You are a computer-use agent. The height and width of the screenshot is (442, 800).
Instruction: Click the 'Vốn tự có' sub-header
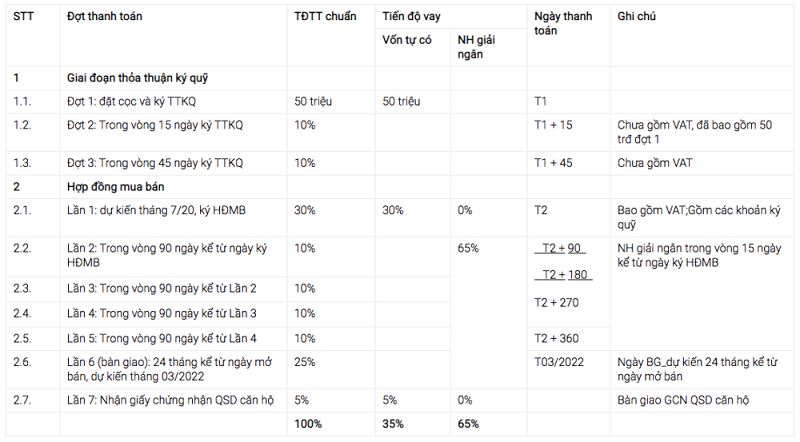pyautogui.click(x=407, y=40)
